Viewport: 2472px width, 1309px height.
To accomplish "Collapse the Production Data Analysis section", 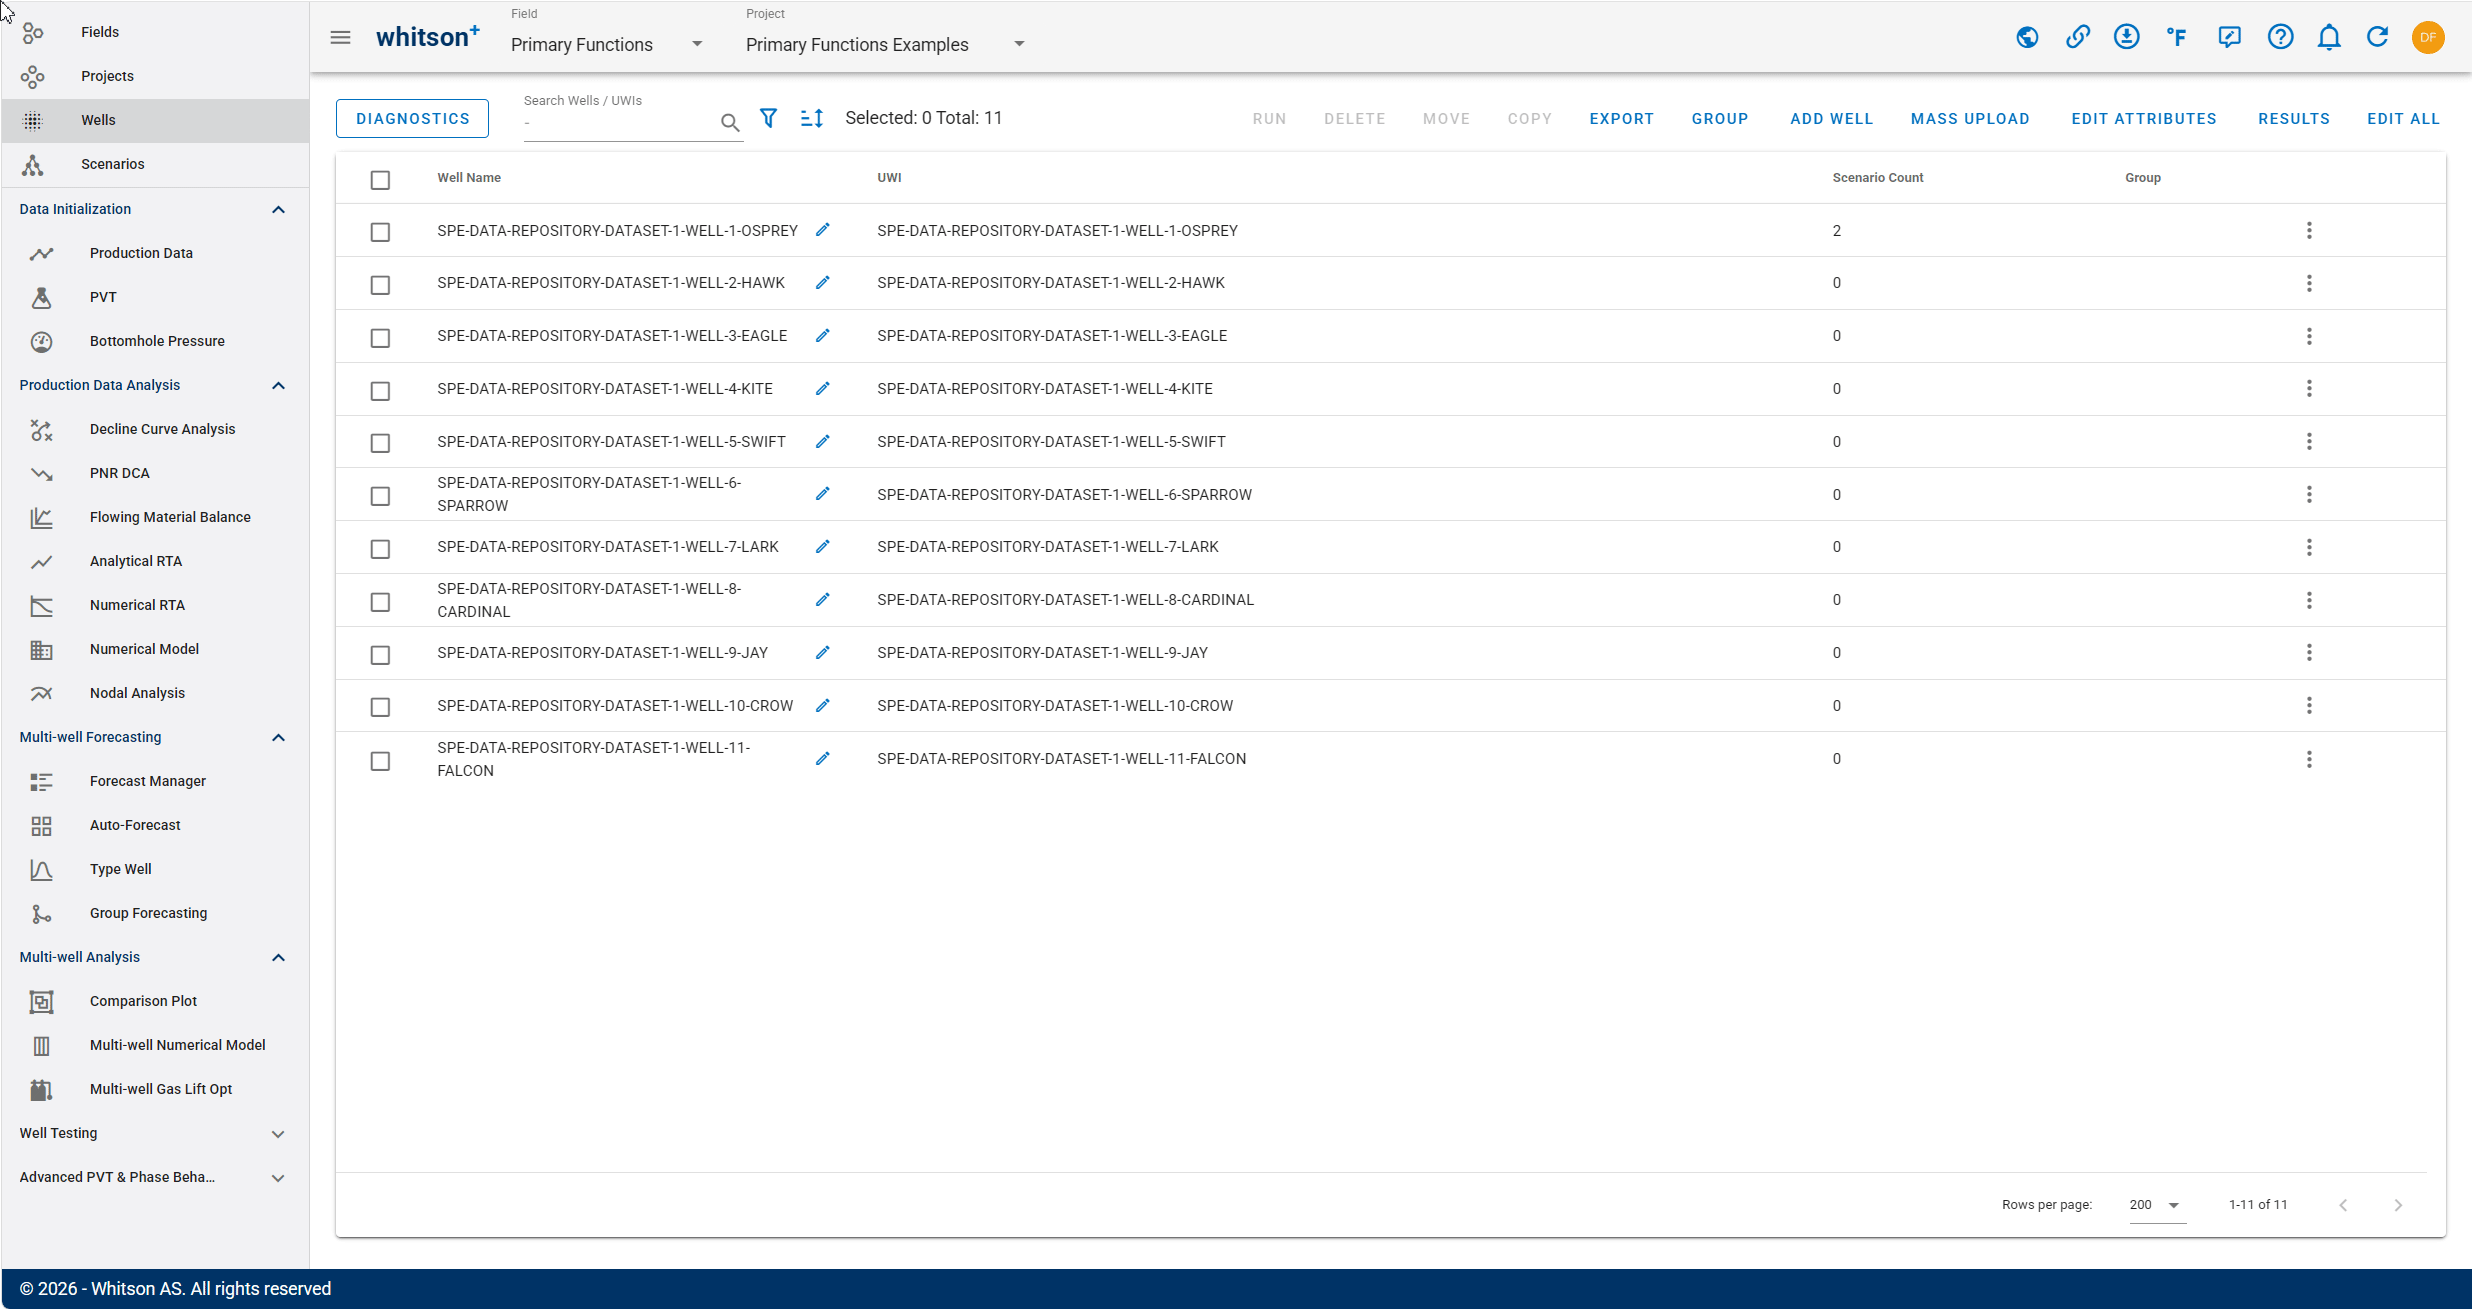I will 278,385.
